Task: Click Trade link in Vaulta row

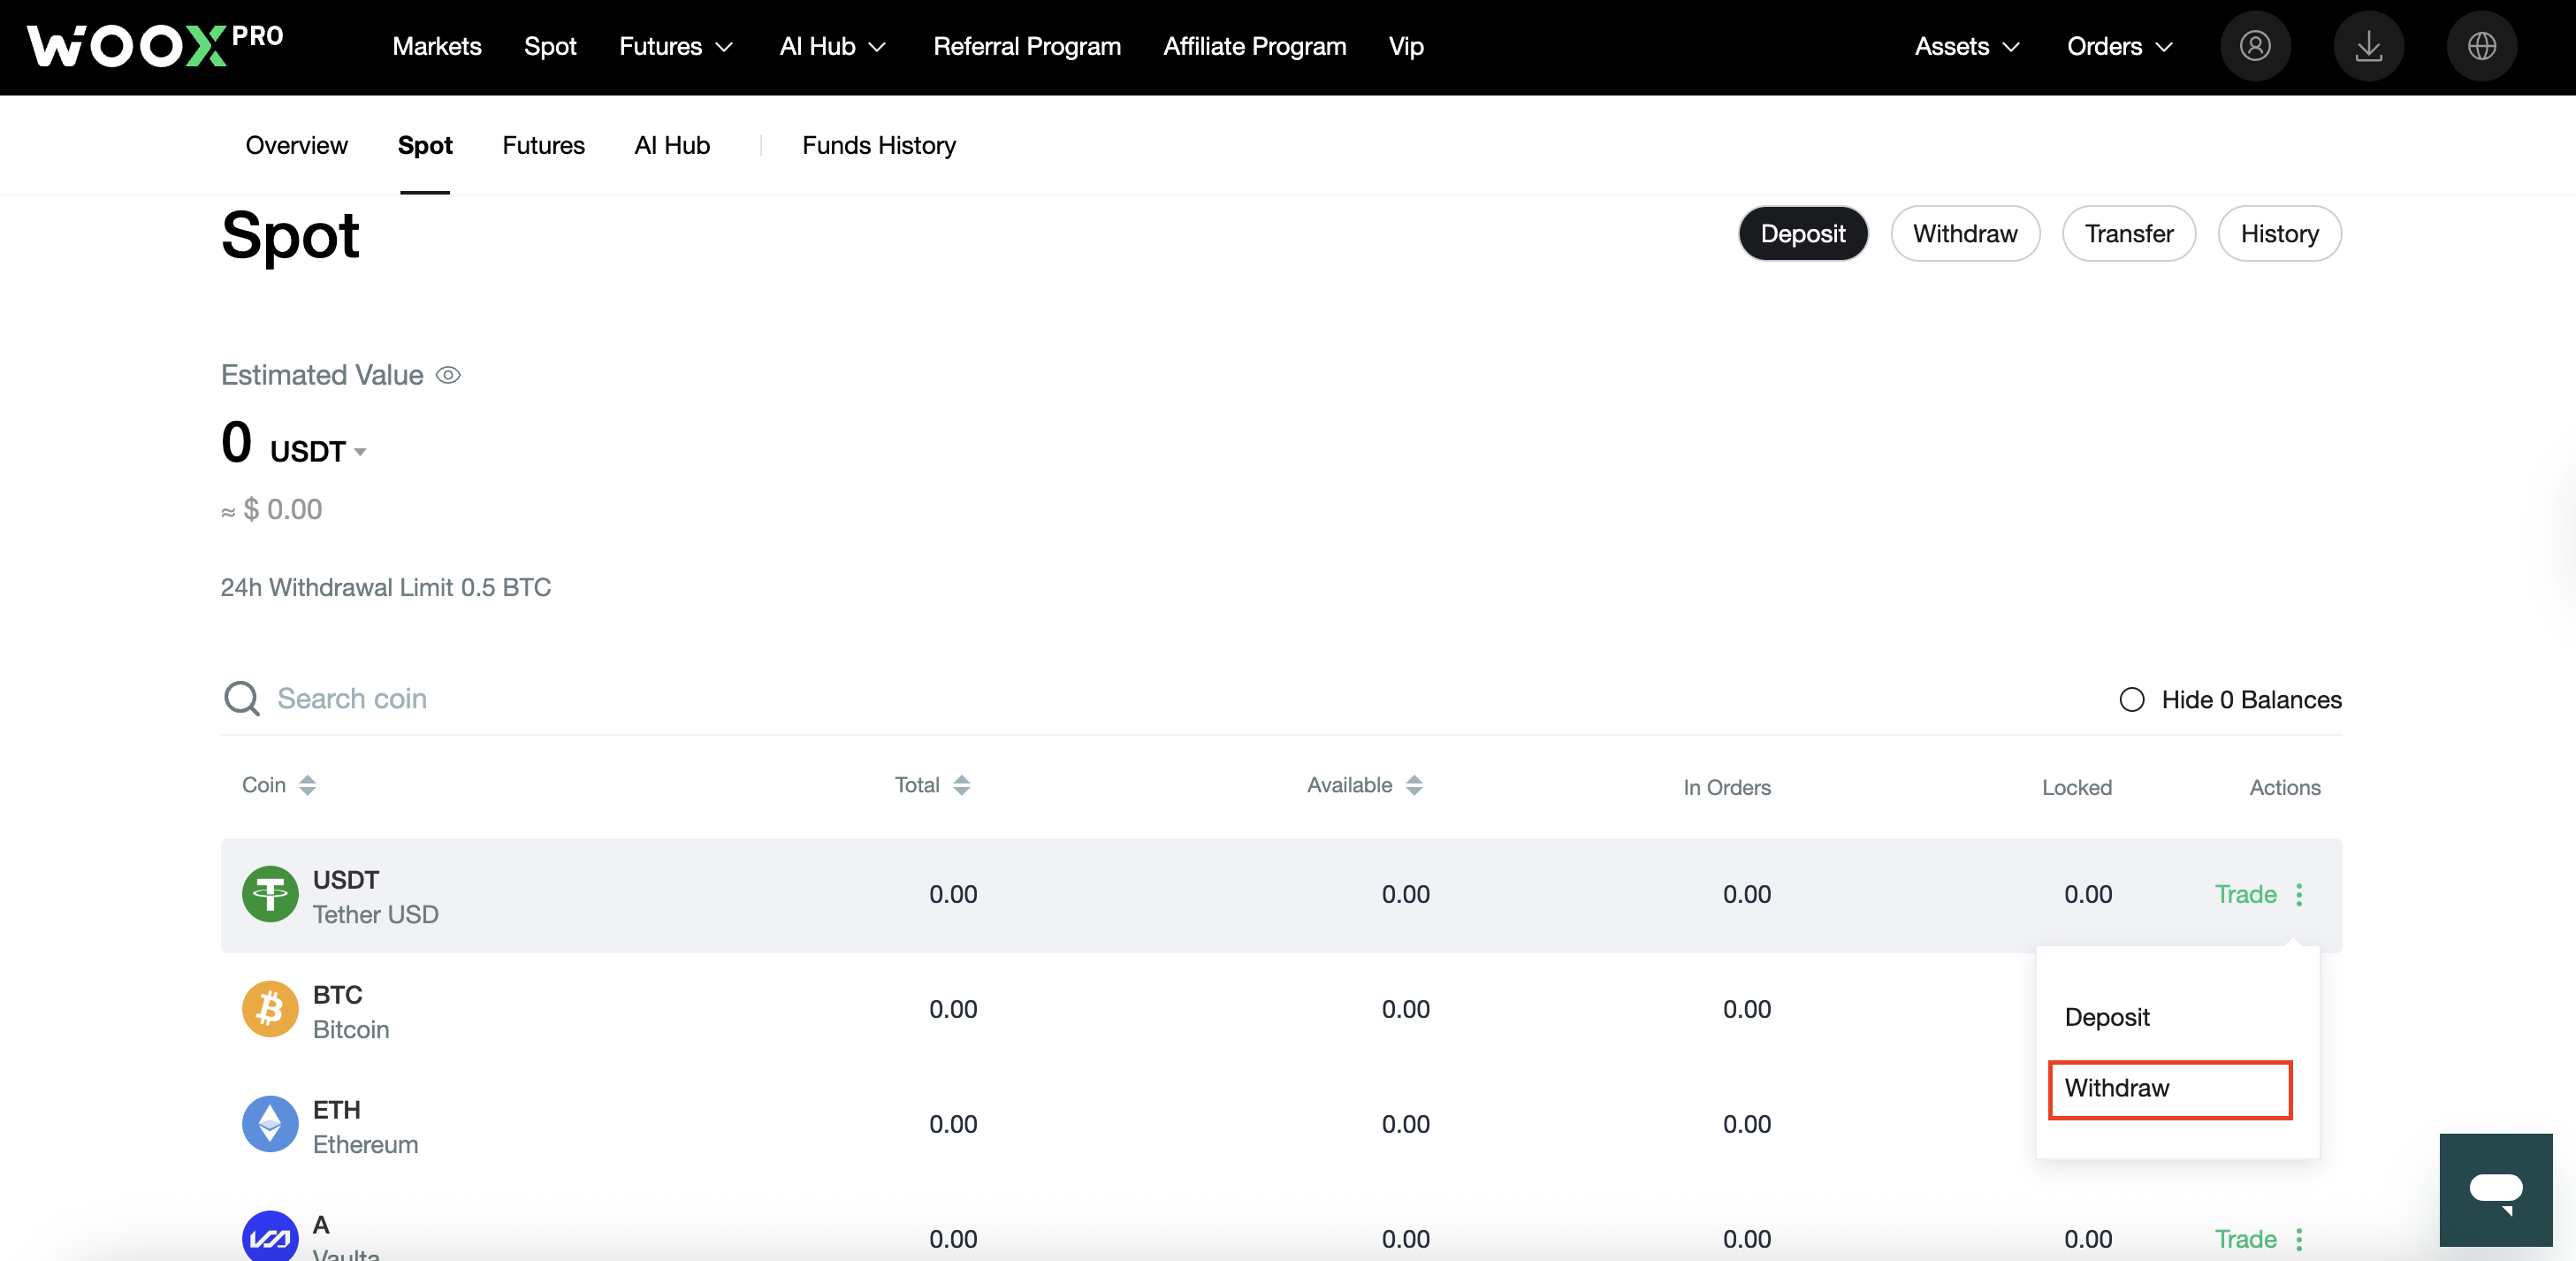Action: [x=2245, y=1239]
